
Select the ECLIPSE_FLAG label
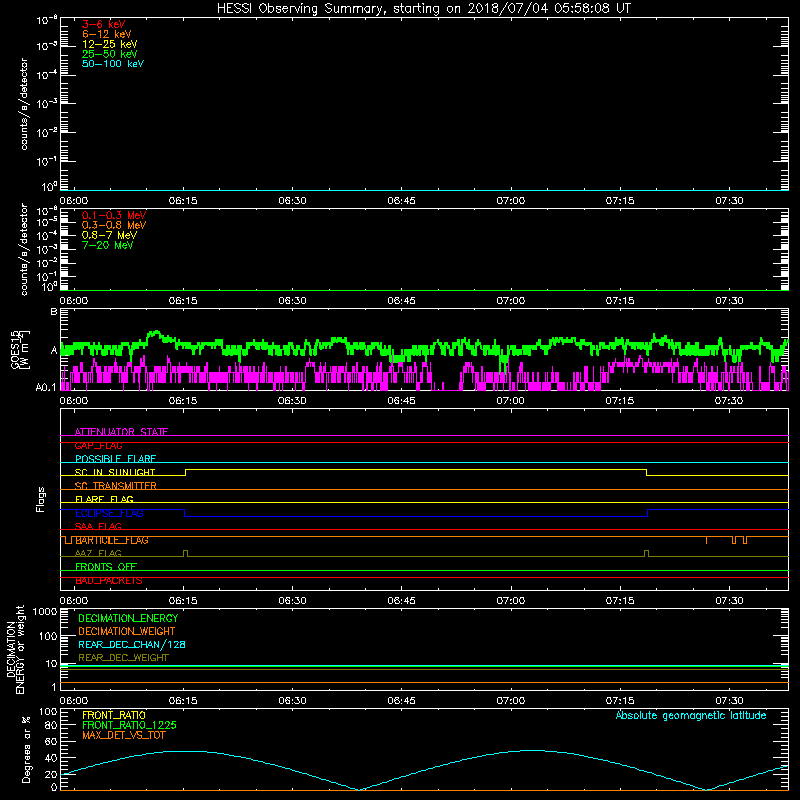[x=109, y=513]
